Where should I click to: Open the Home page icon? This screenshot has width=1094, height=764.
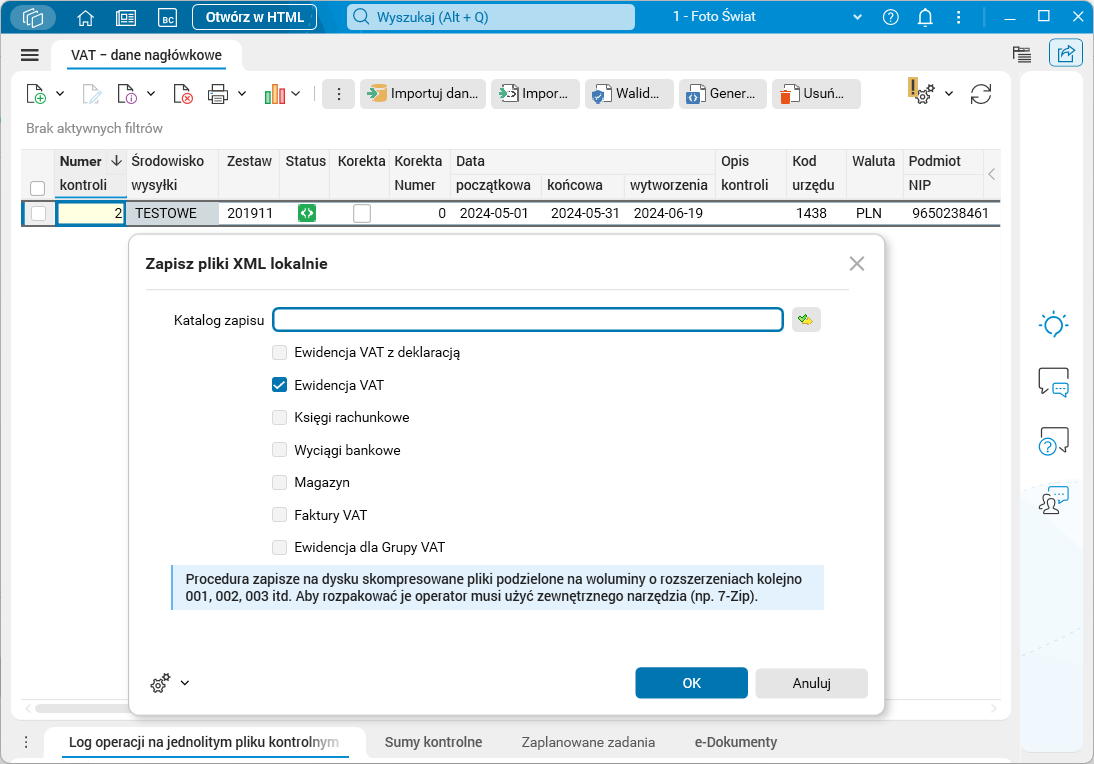click(85, 17)
